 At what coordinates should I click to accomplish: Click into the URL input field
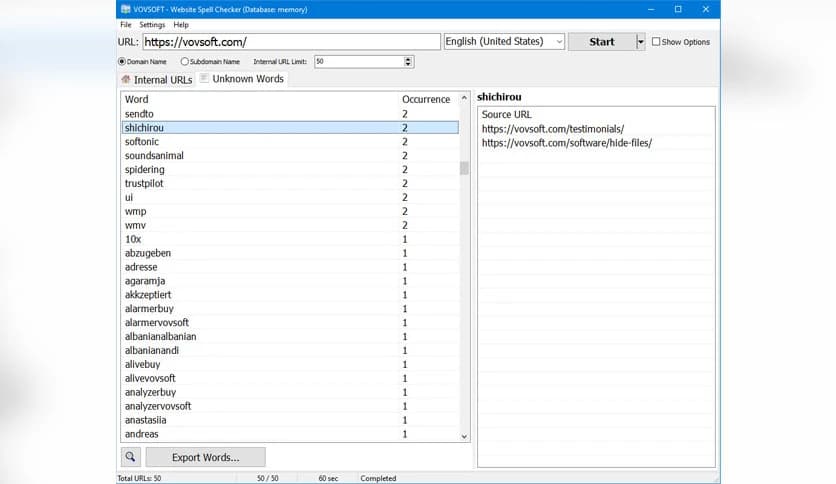pos(291,42)
